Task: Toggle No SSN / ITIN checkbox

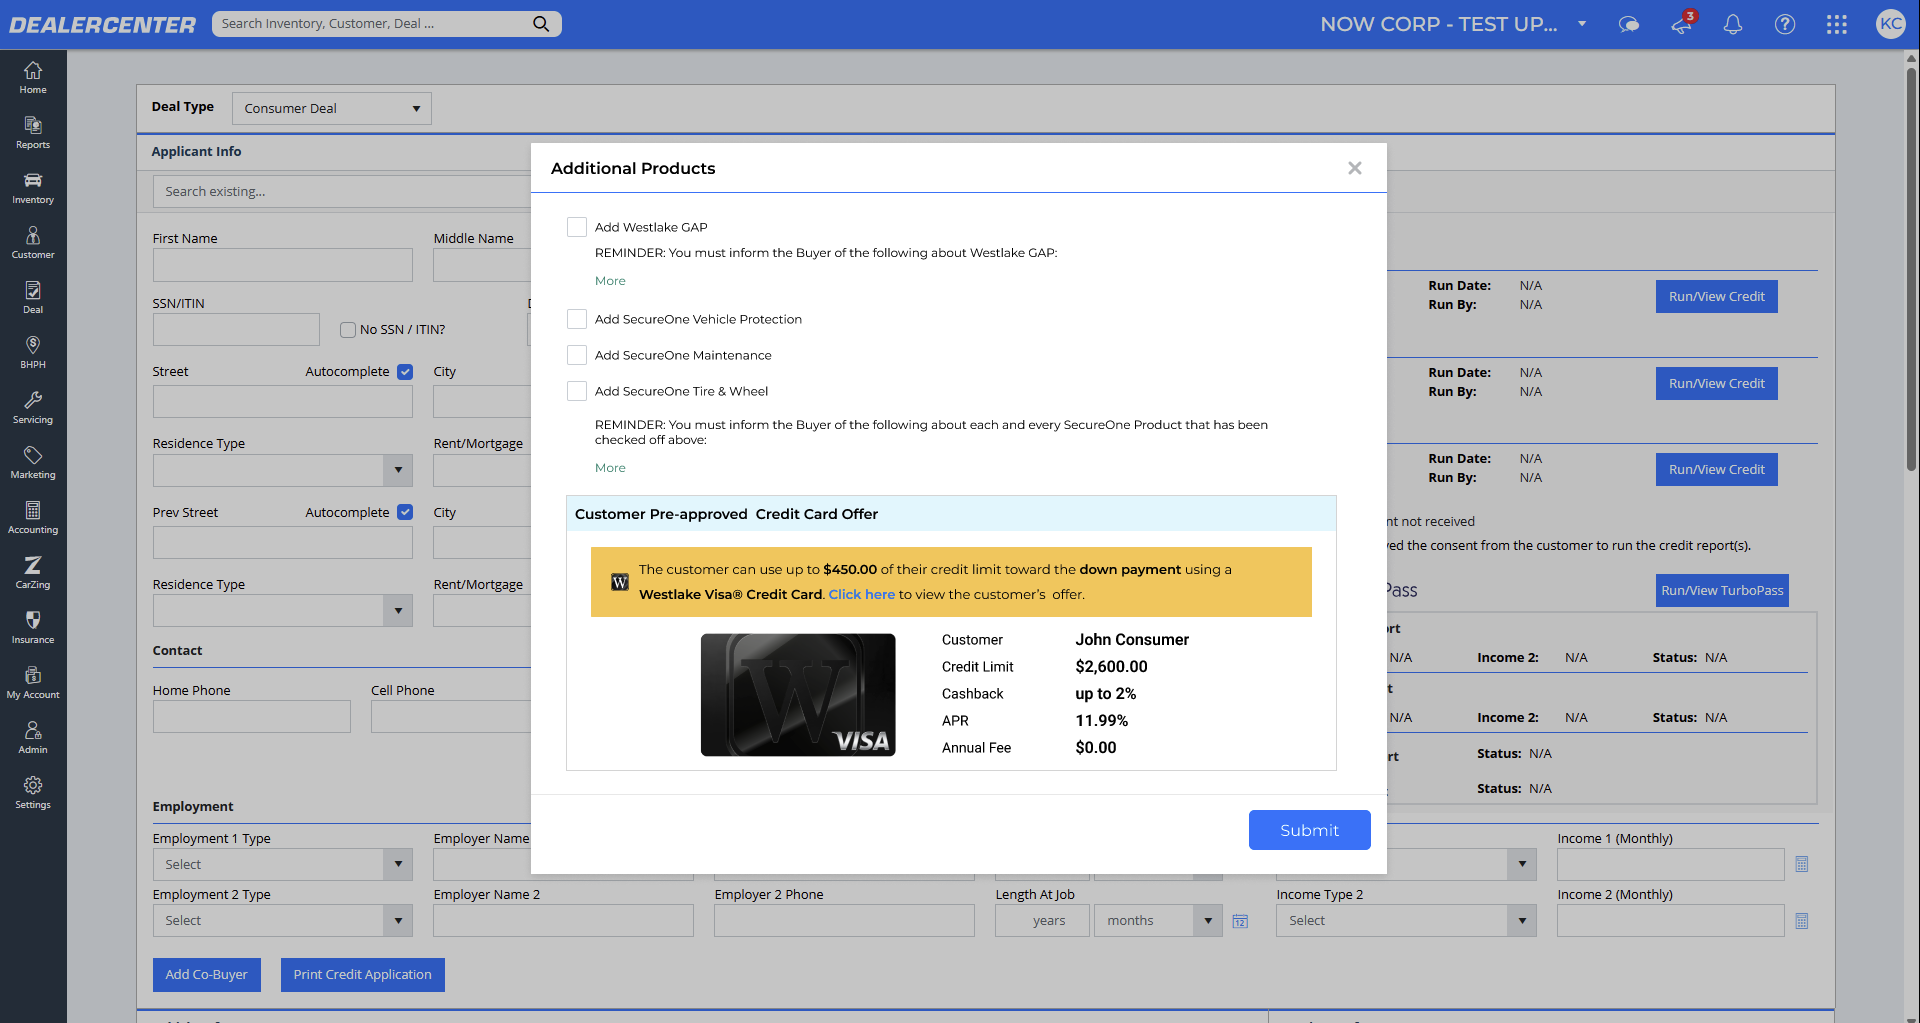Action: click(348, 330)
